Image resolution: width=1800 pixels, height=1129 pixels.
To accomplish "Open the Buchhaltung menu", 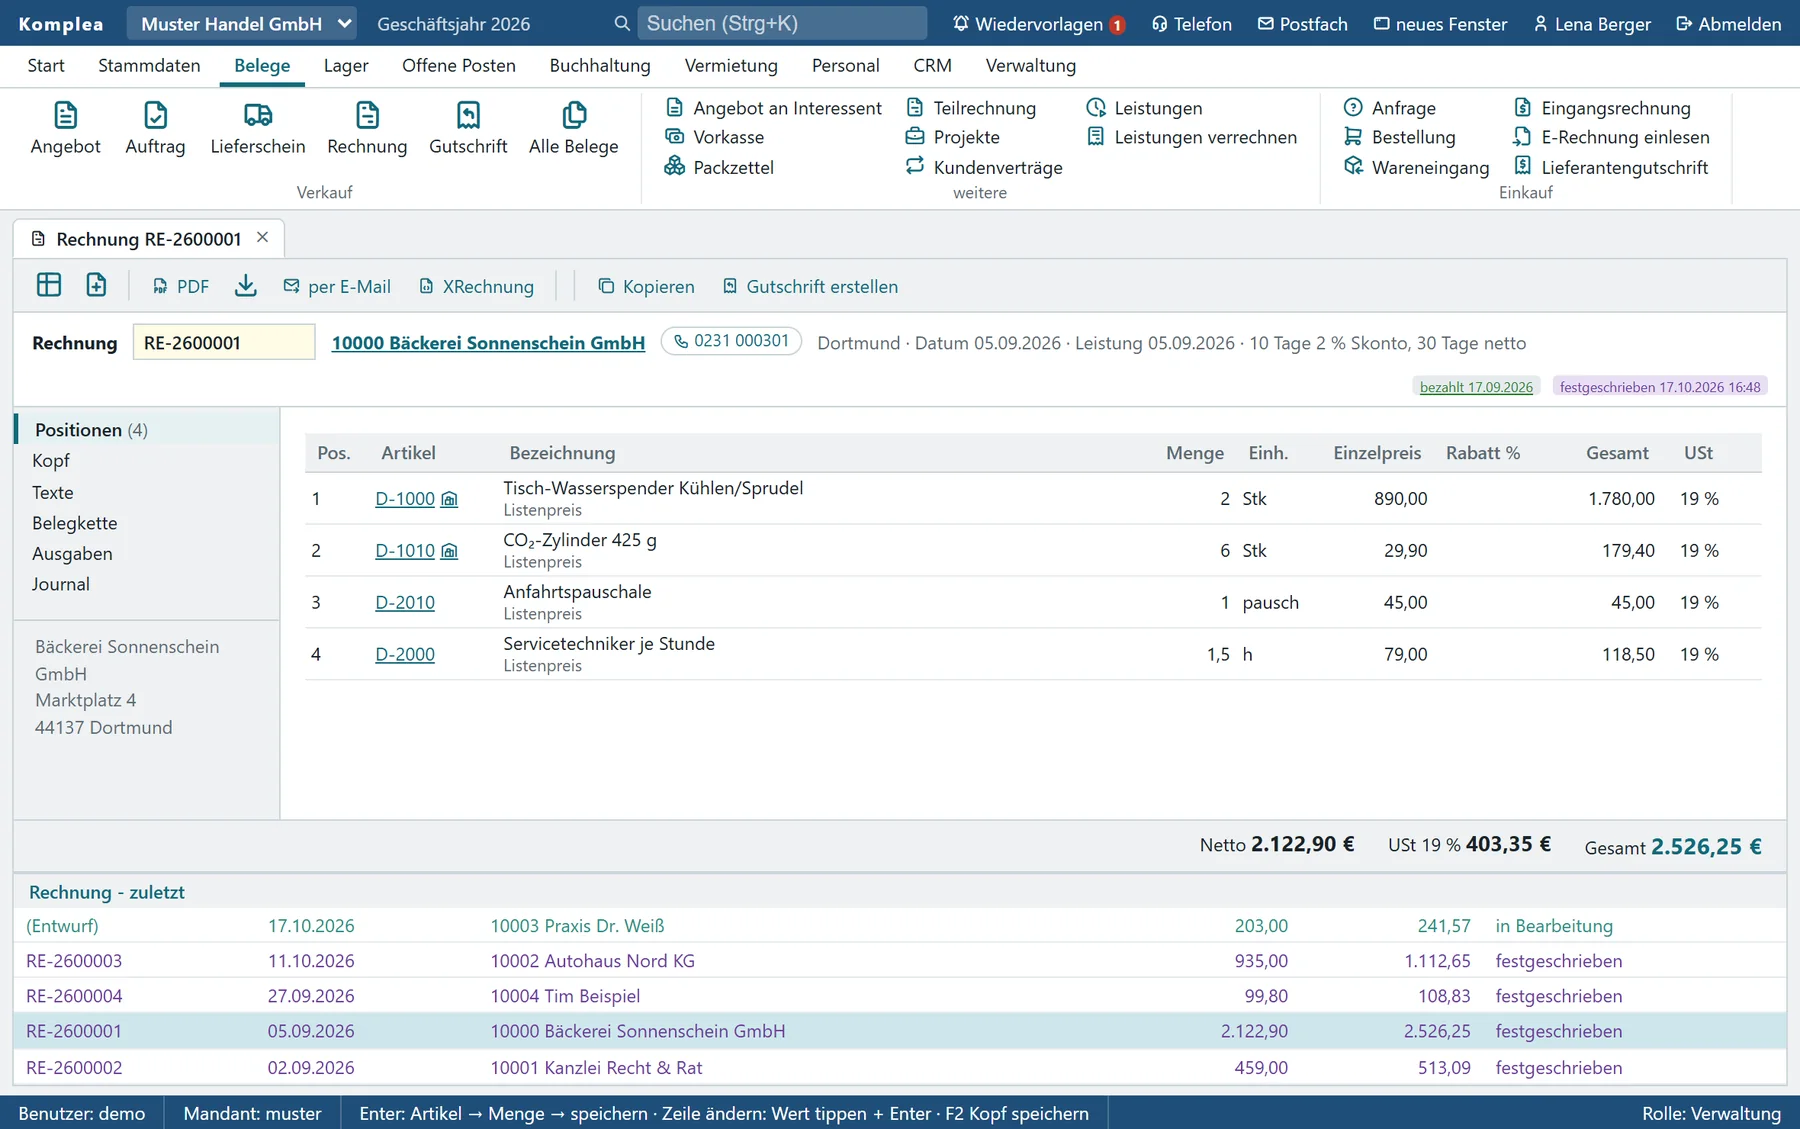I will [600, 65].
